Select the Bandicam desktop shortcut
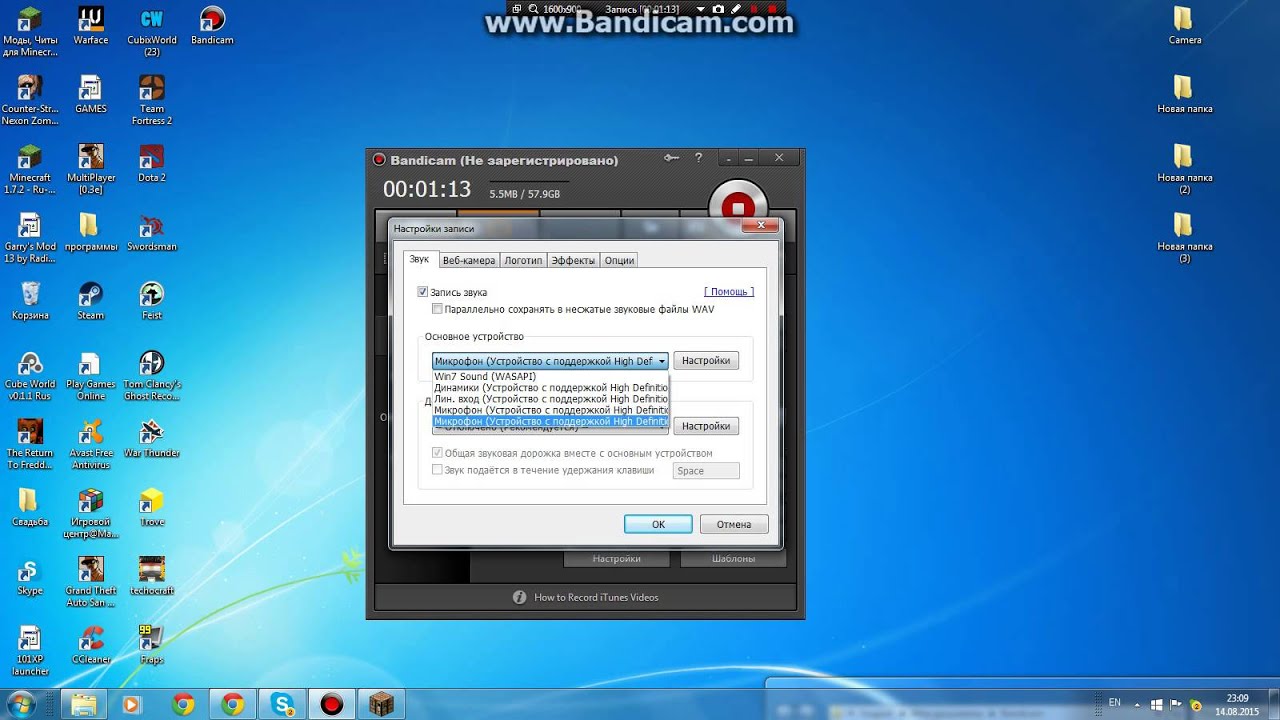This screenshot has height=720, width=1280. point(211,26)
